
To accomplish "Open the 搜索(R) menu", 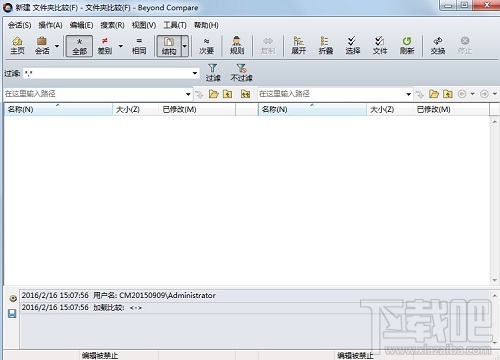I will click(x=112, y=25).
